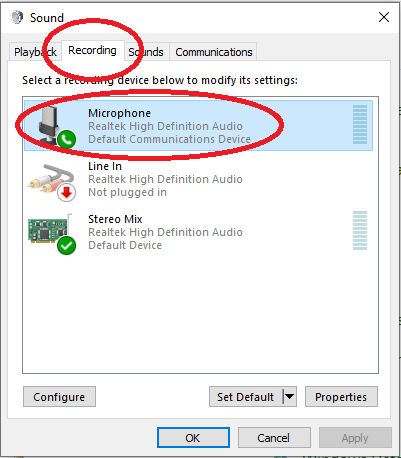Click the 'Default Communications Device' status text
The image size is (401, 458).
pyautogui.click(x=169, y=139)
